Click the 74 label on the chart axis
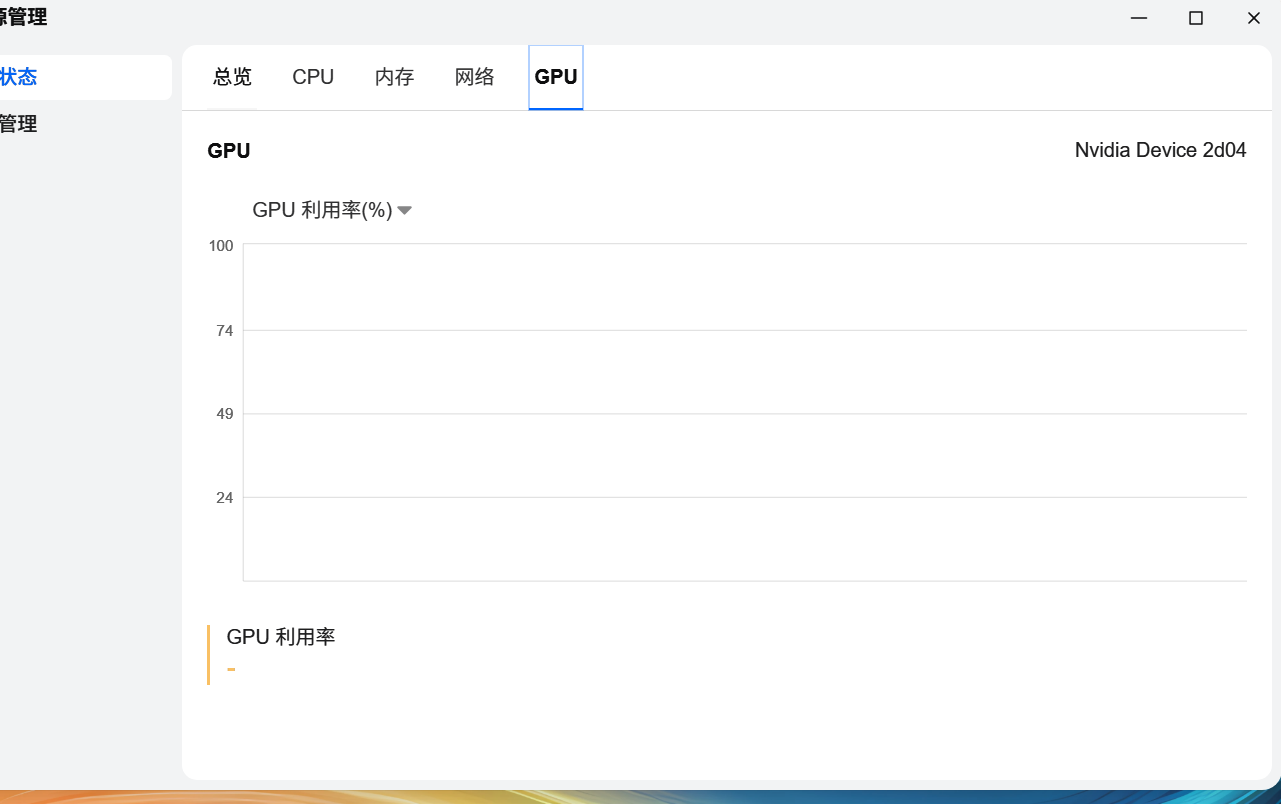Image resolution: width=1281 pixels, height=804 pixels. (225, 331)
